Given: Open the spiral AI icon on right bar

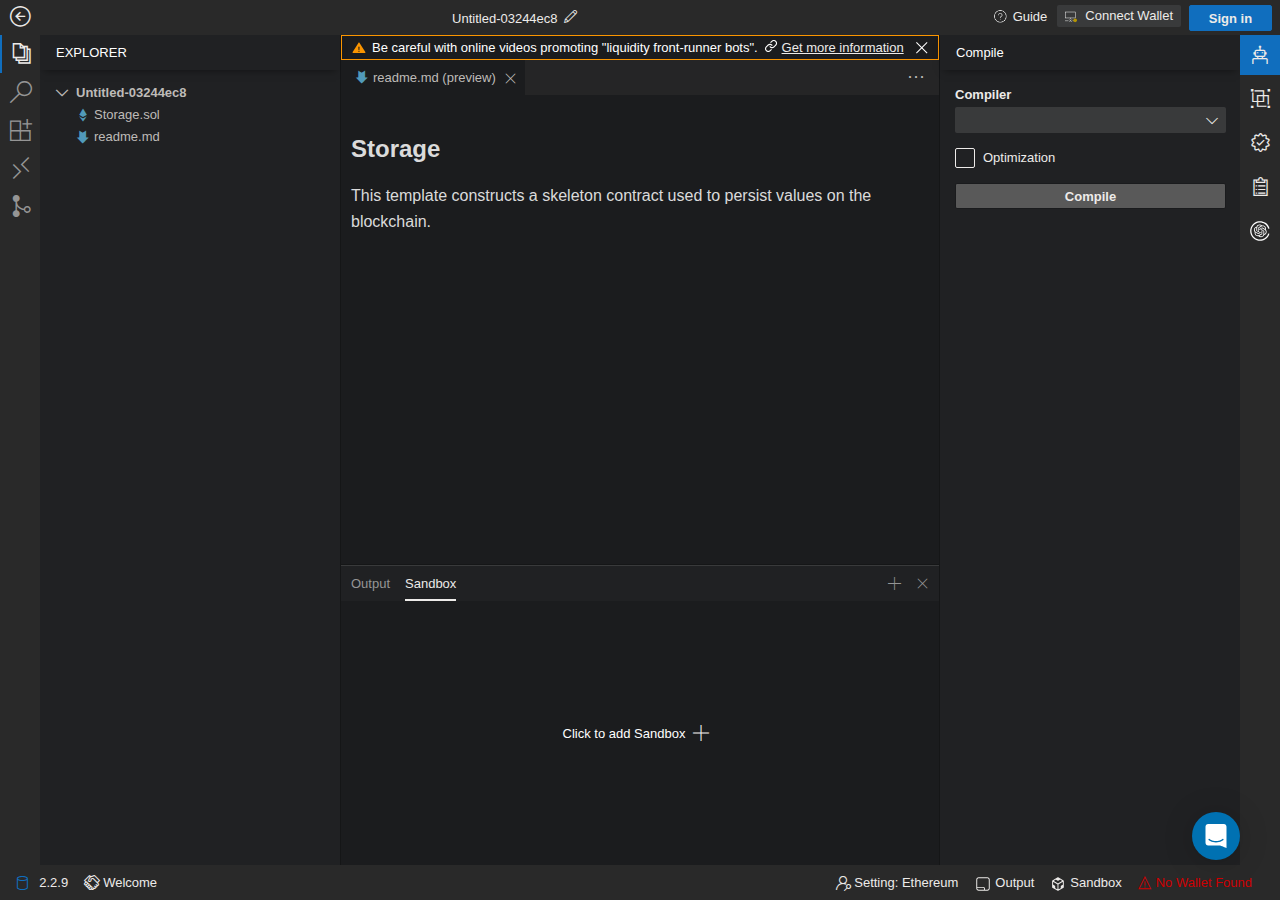Looking at the screenshot, I should pyautogui.click(x=1260, y=231).
